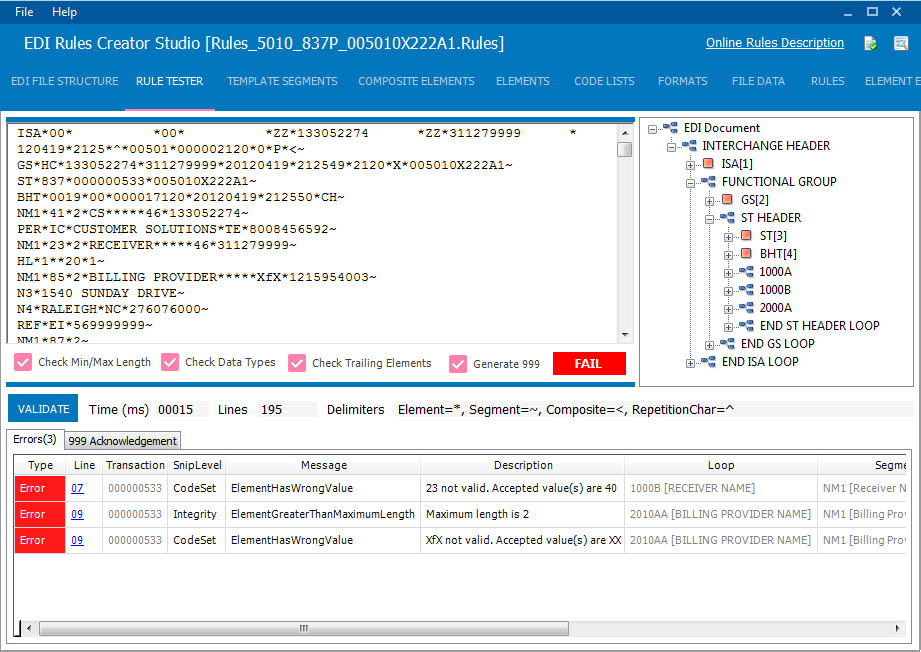
Task: Click the END ISA LOOP icon
Action: pyautogui.click(x=708, y=362)
